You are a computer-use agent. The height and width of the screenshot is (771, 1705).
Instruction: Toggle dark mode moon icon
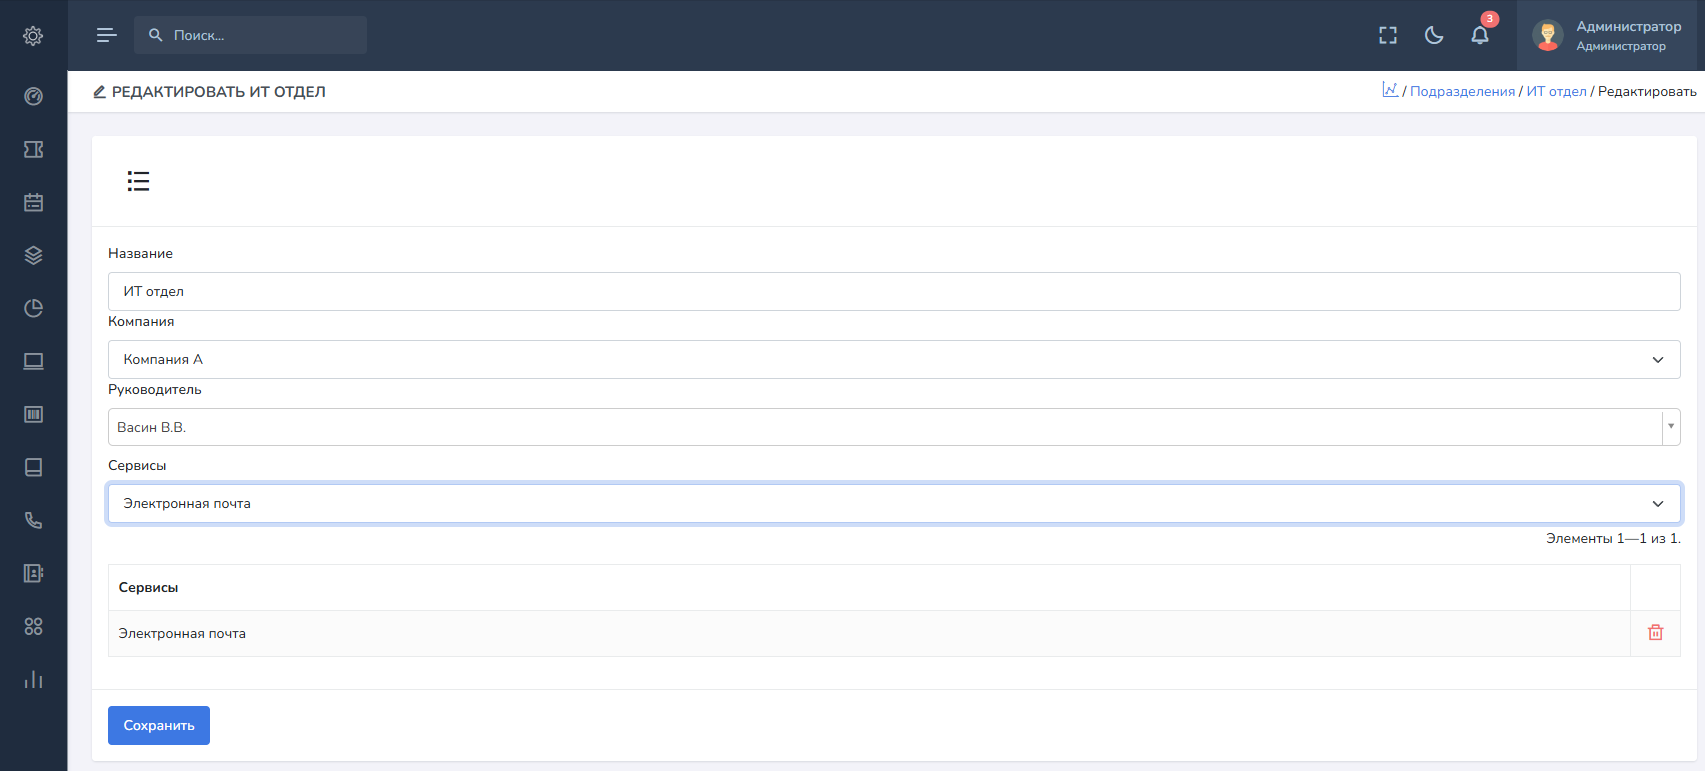point(1434,36)
